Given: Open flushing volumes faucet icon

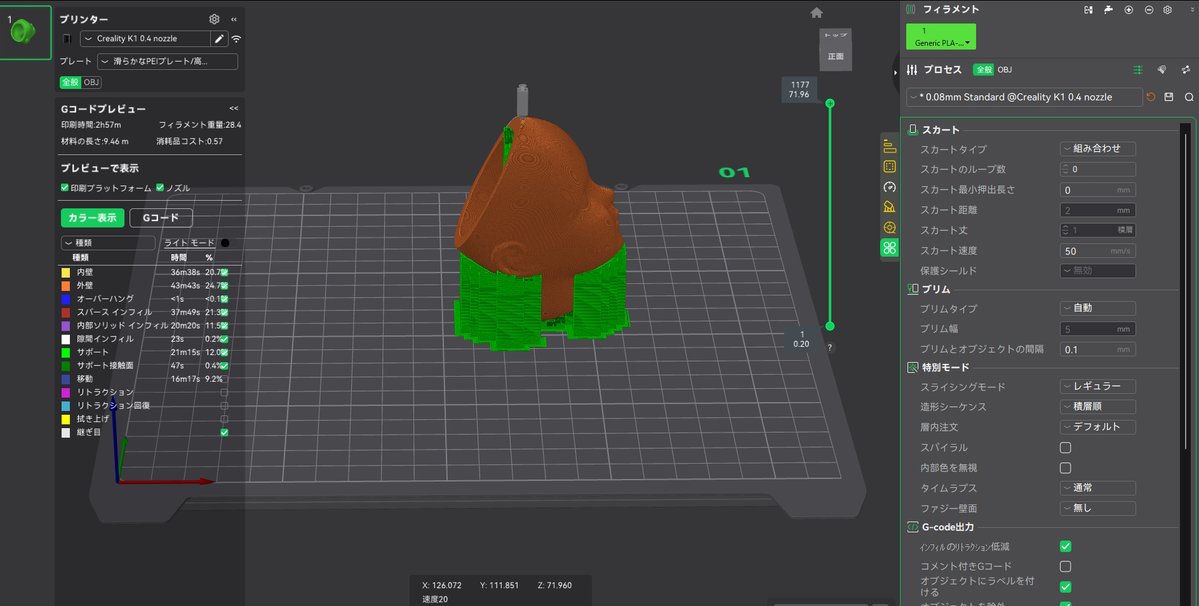Looking at the screenshot, I should (1108, 10).
